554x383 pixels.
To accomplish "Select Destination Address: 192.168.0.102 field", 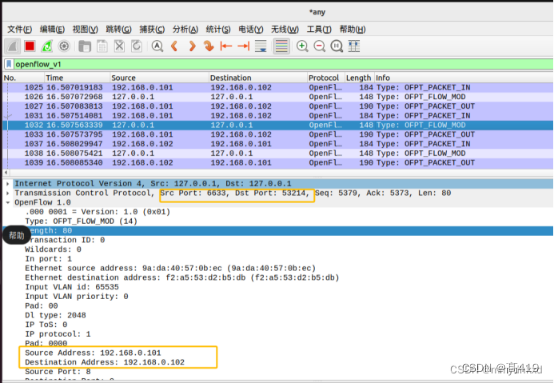I will click(x=105, y=362).
